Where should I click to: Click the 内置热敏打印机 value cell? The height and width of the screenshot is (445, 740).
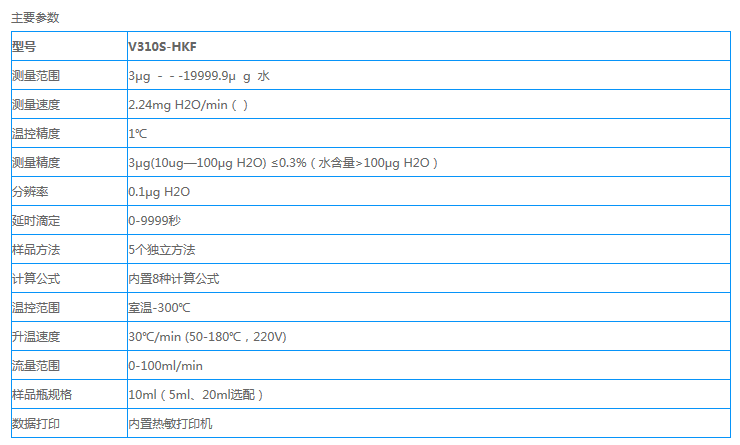click(x=170, y=424)
